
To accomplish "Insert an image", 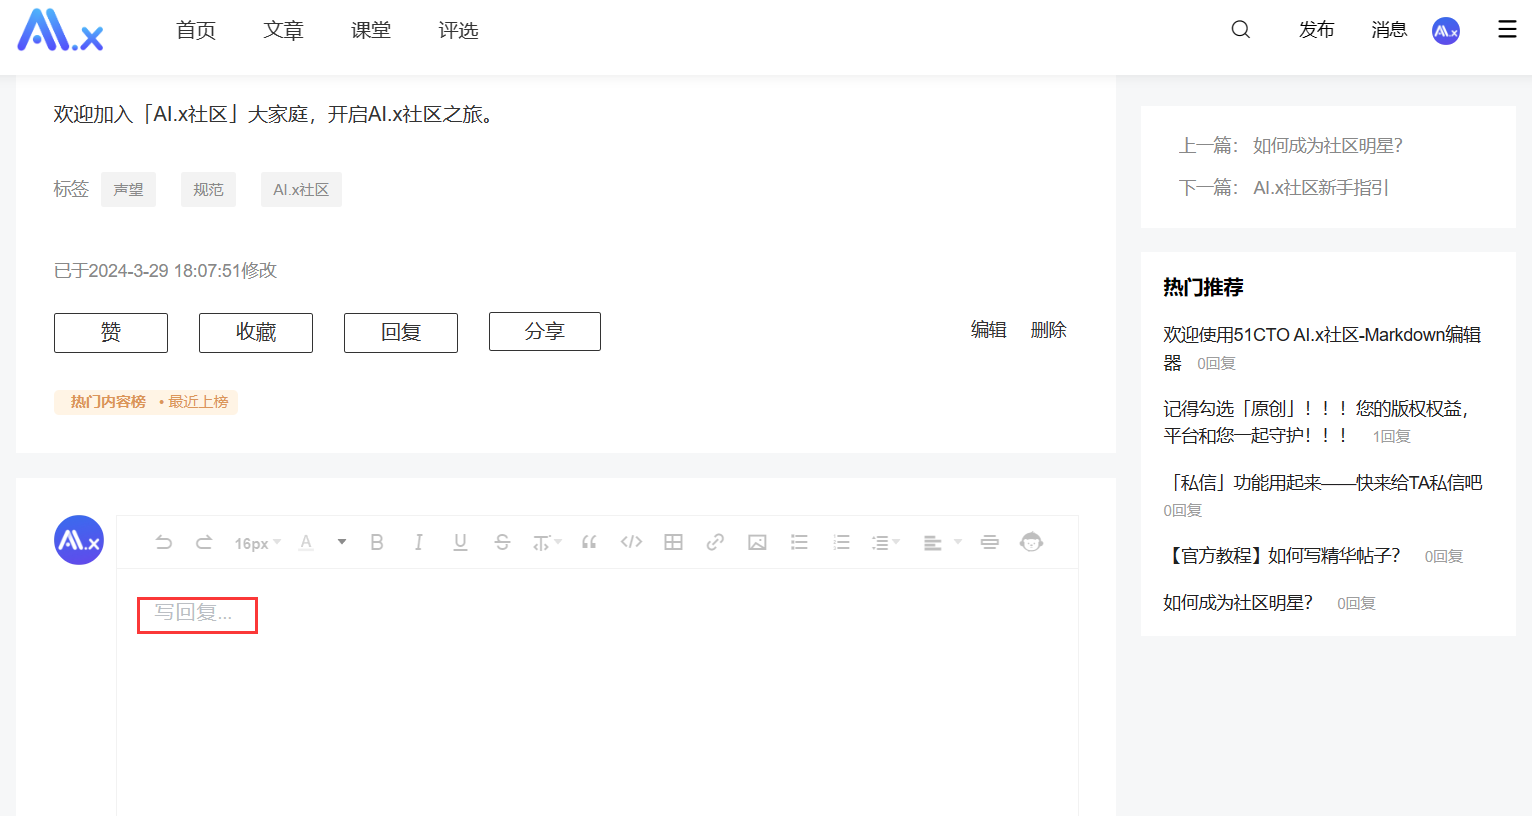I will (757, 542).
